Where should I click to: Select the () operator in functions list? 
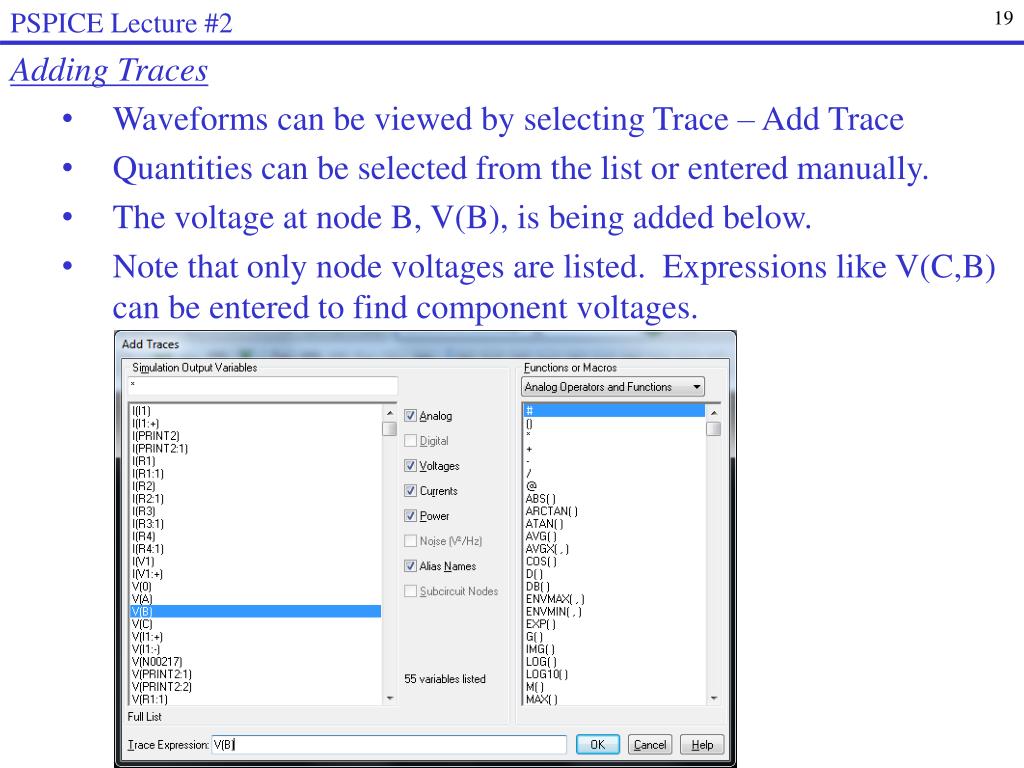[x=529, y=423]
